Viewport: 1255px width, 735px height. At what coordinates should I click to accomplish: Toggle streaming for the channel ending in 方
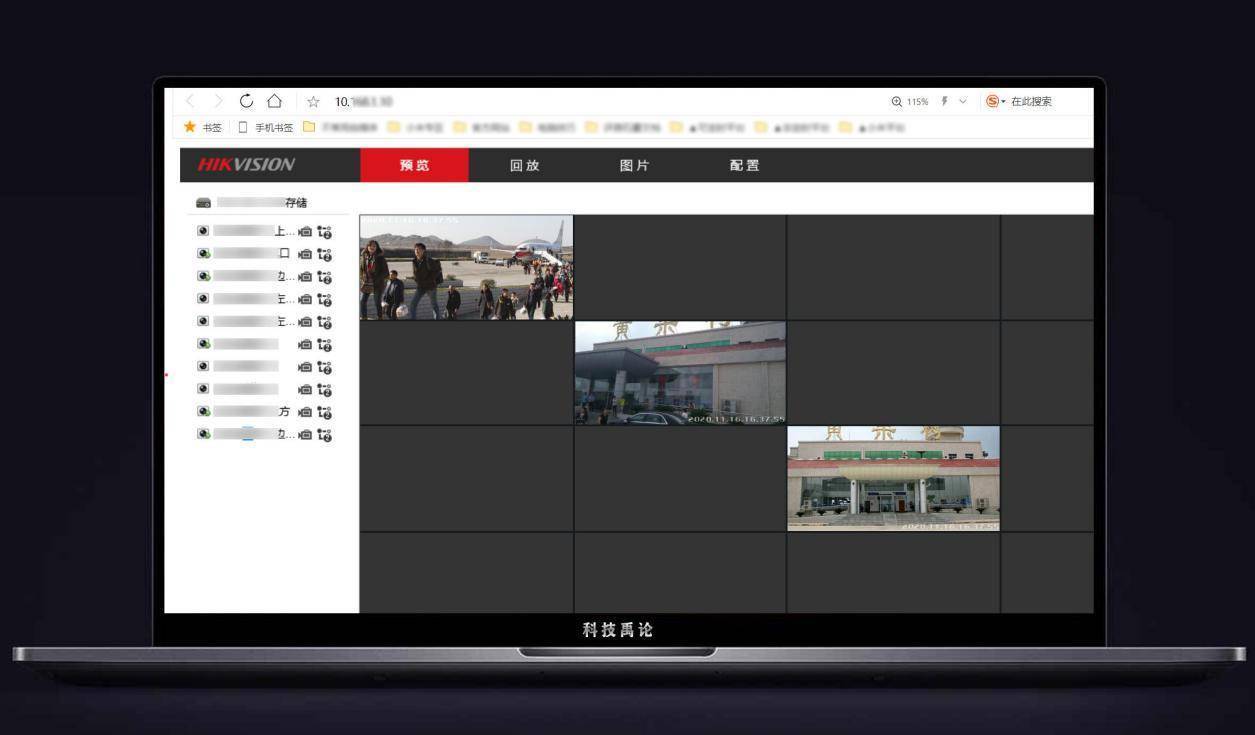coord(306,411)
